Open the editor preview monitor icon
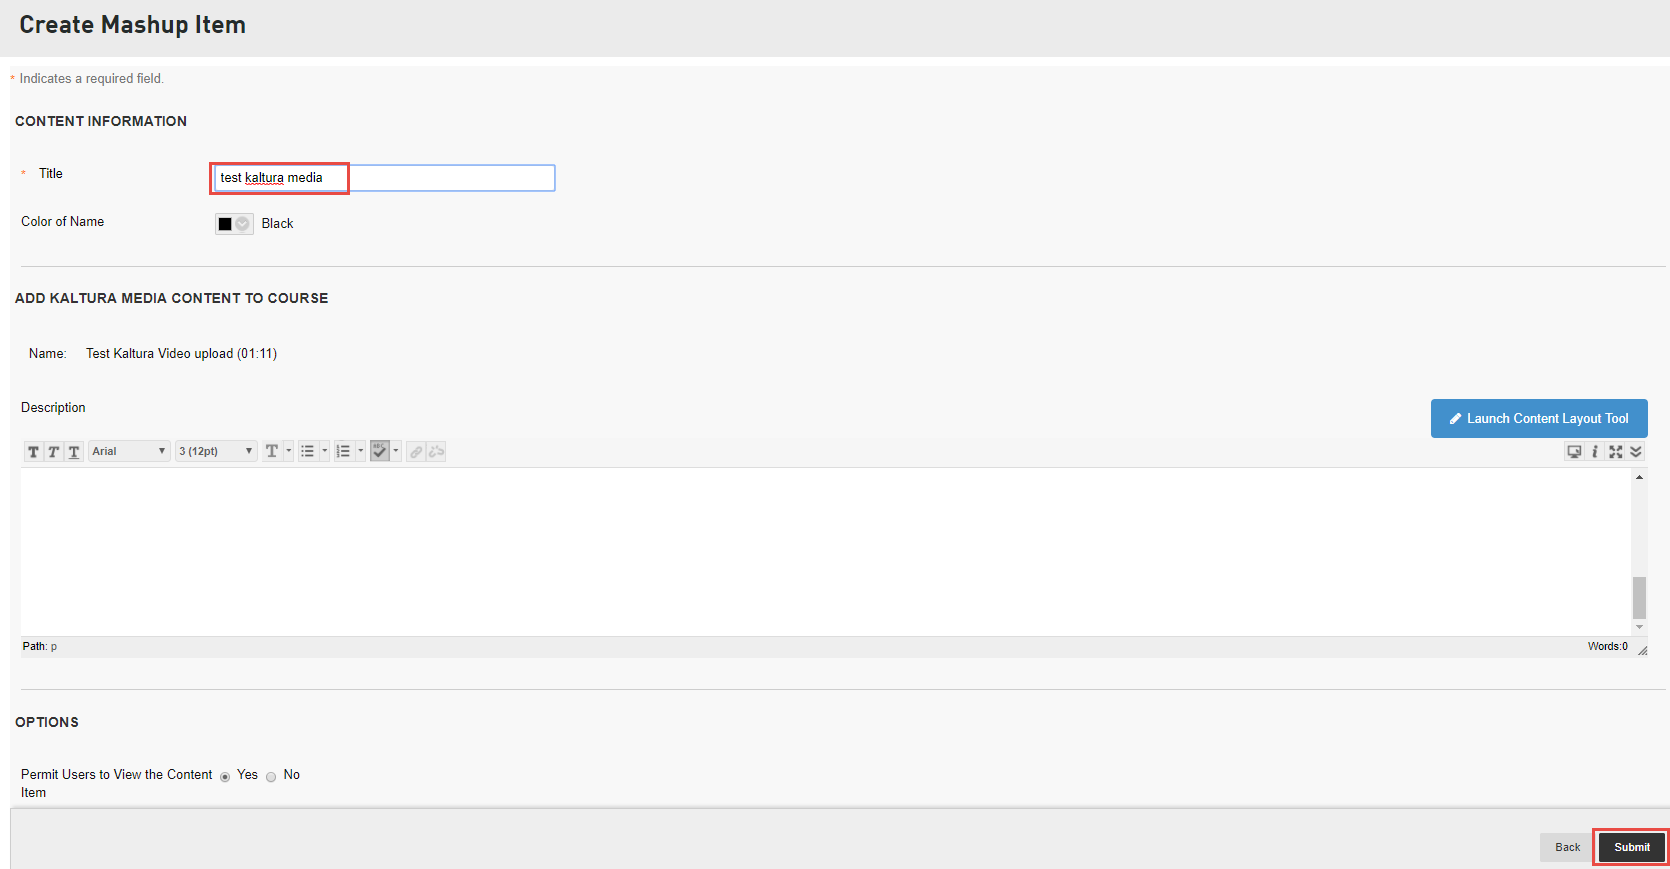This screenshot has width=1670, height=869. [x=1574, y=452]
